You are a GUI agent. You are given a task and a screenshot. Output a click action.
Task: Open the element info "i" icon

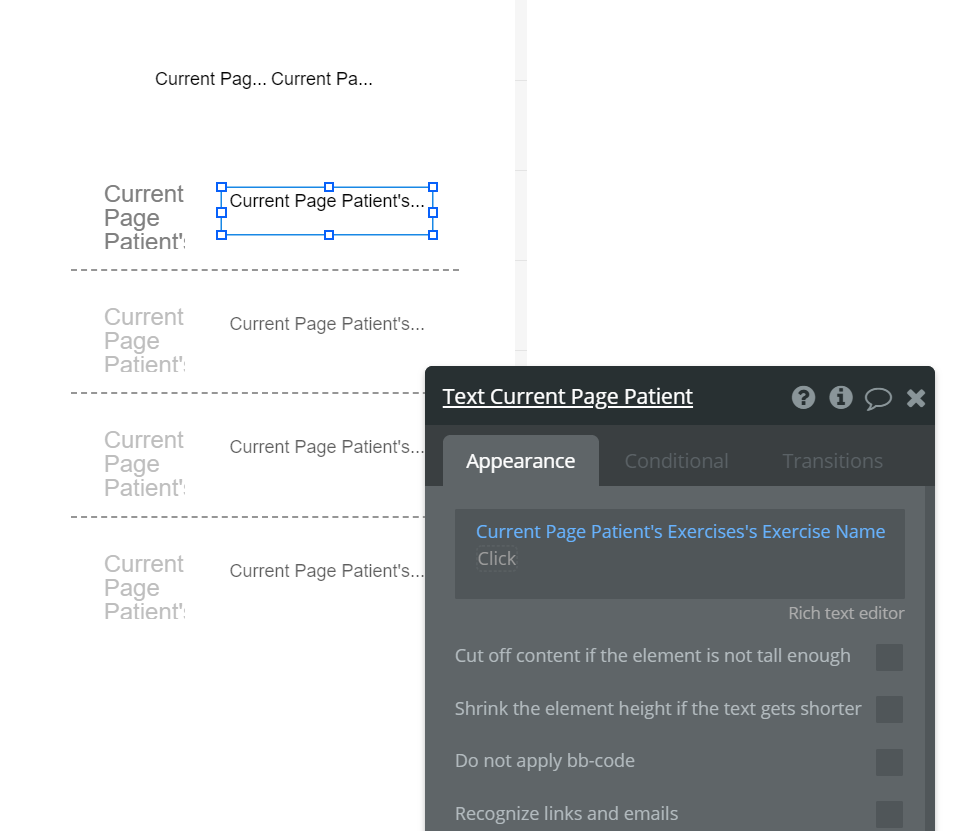click(841, 397)
